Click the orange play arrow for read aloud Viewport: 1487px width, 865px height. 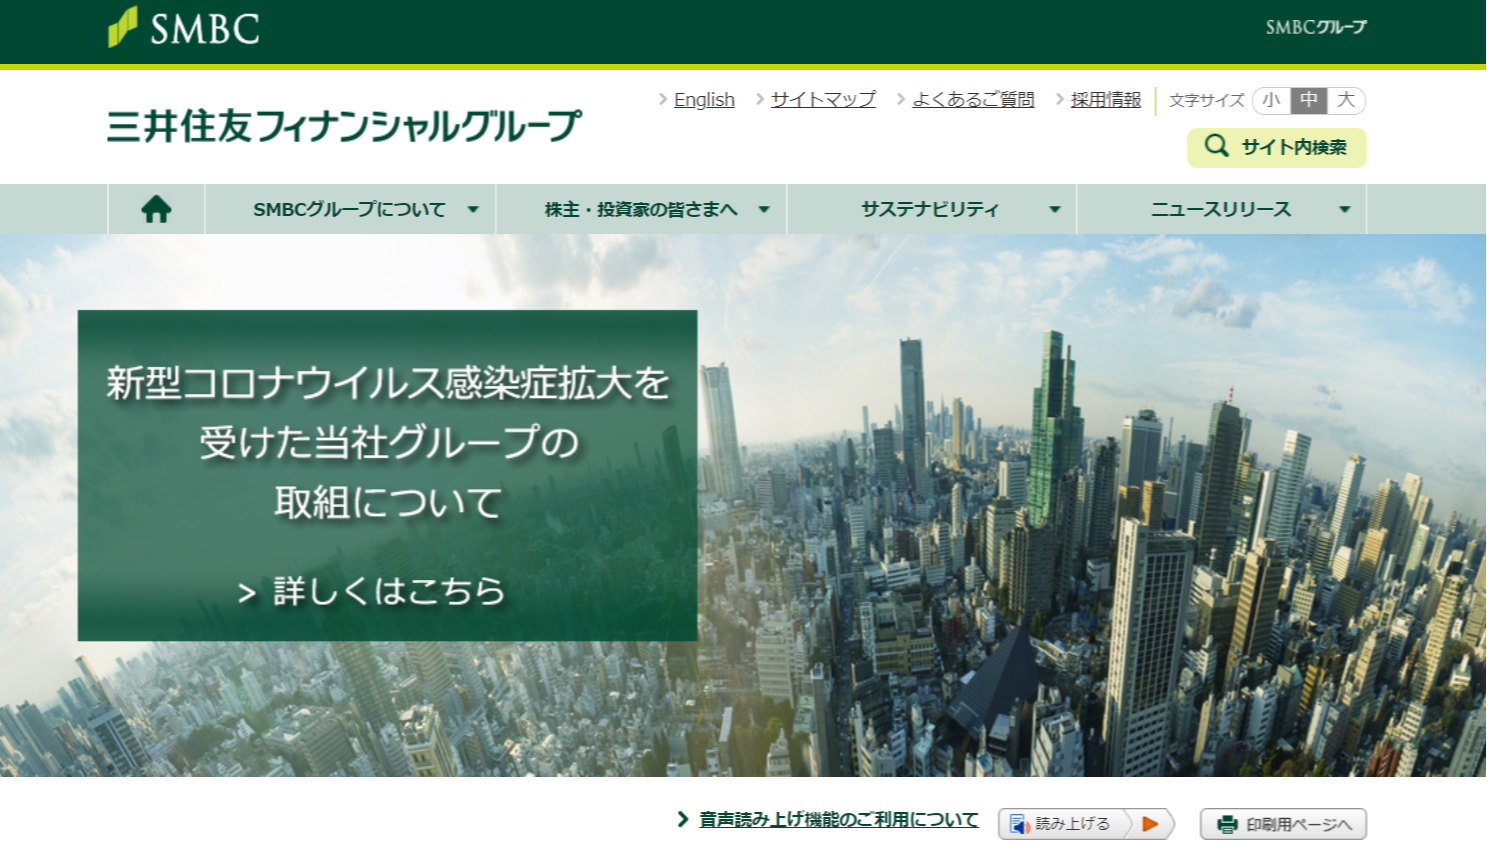coord(1150,824)
